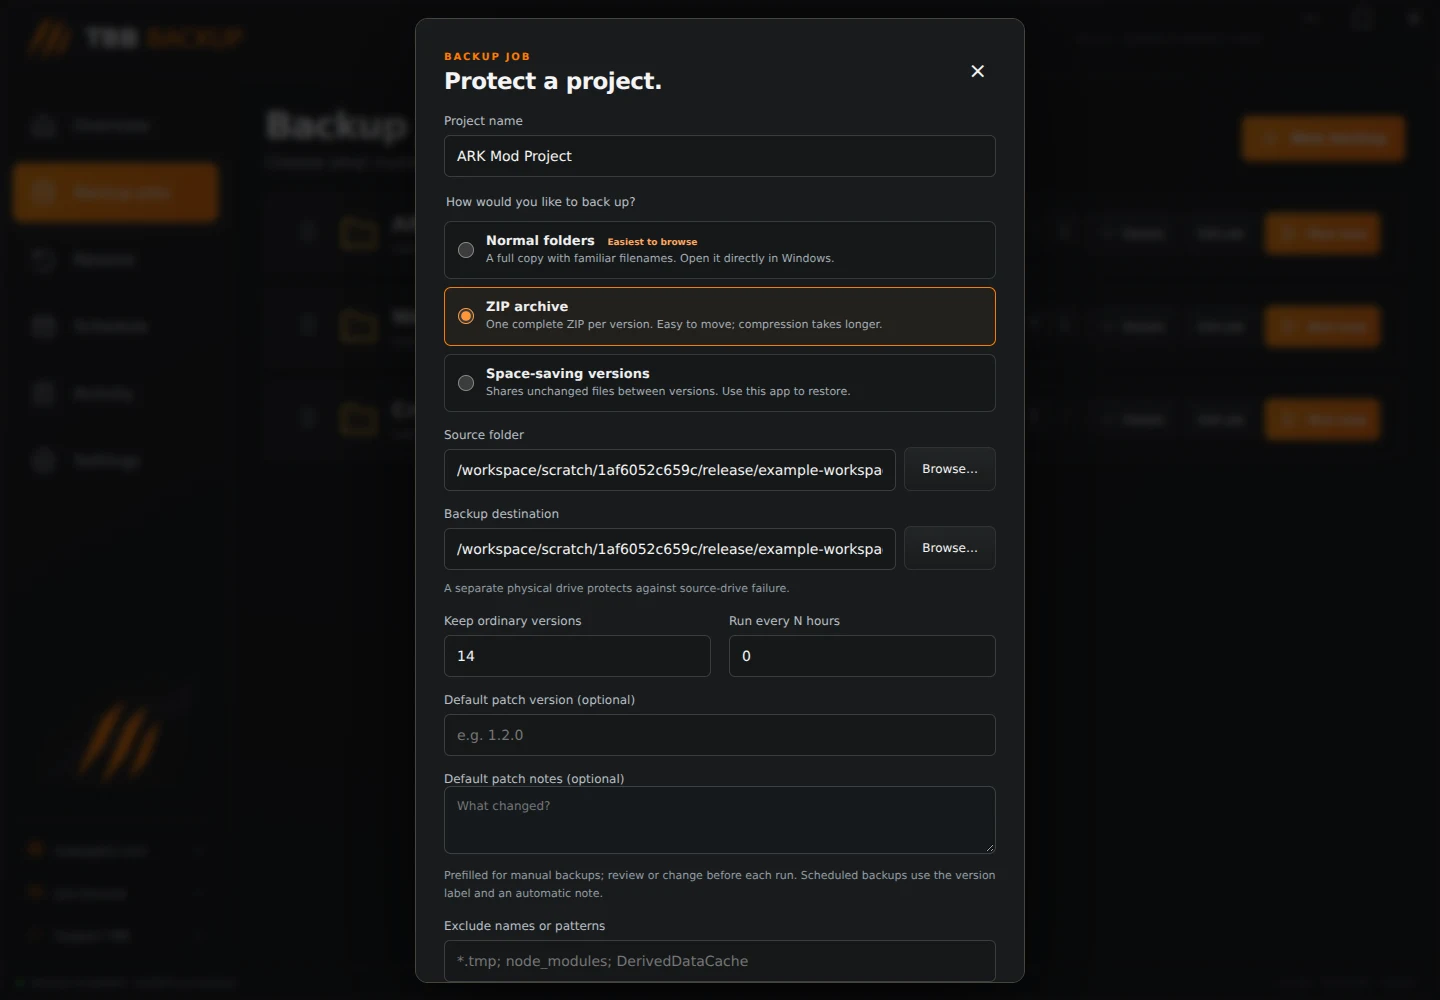
Task: Click the 'Keep ordinary versions' label
Action: point(512,621)
